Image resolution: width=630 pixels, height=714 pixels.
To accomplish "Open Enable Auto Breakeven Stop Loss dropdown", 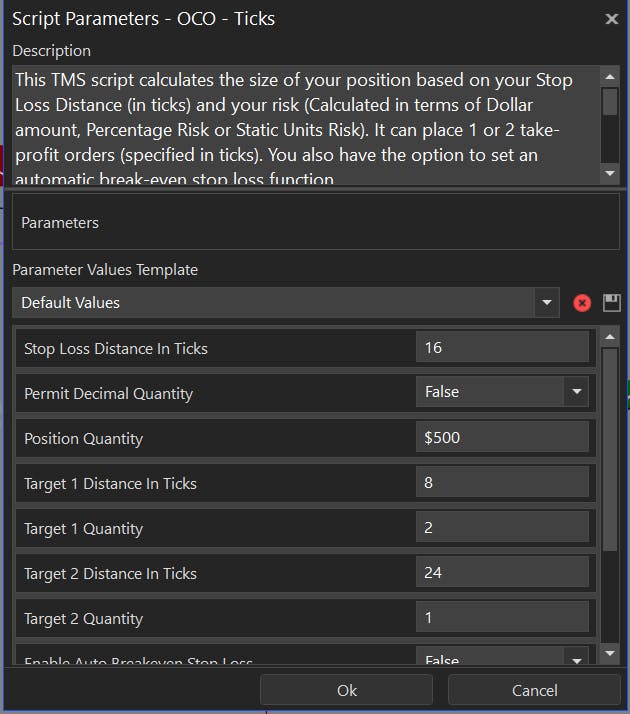I will pyautogui.click(x=576, y=659).
